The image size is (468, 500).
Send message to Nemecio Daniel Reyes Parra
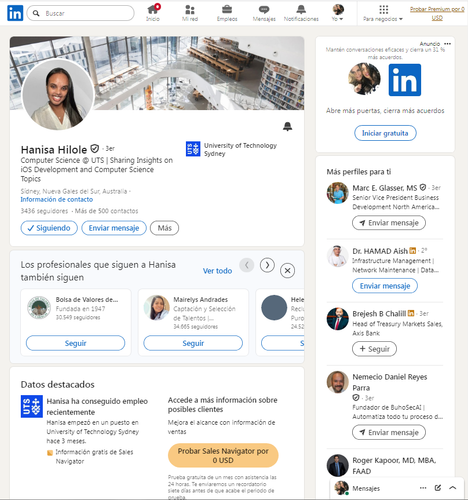pos(389,432)
